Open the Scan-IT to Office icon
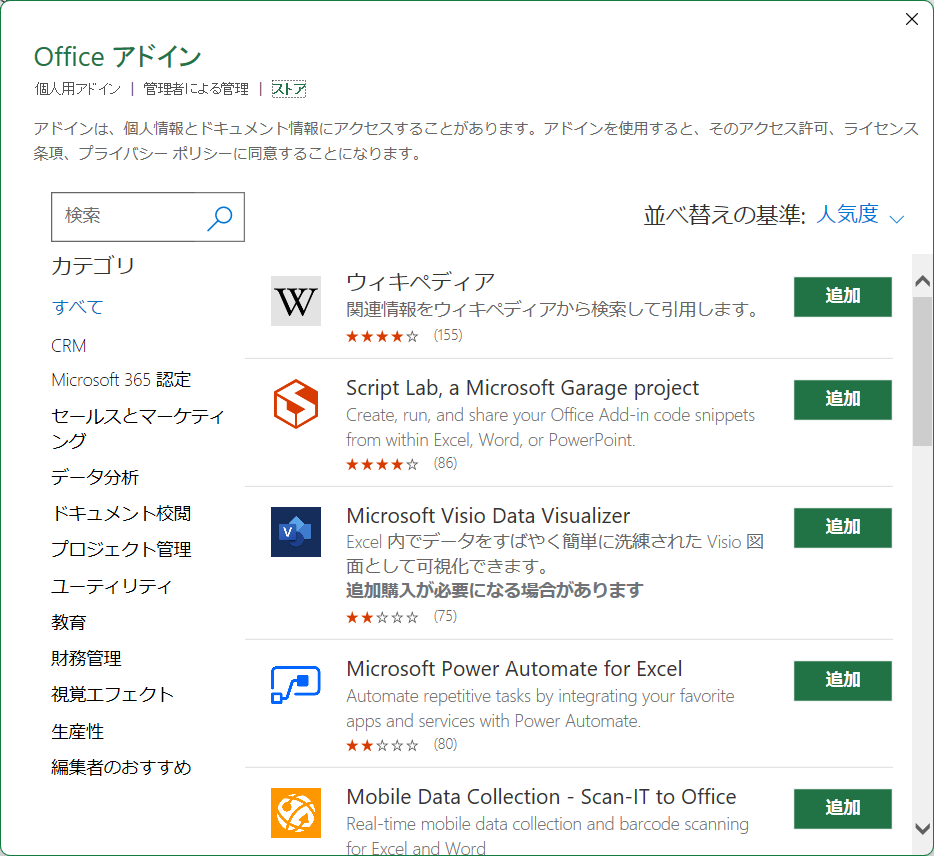The width and height of the screenshot is (934, 856). 295,813
